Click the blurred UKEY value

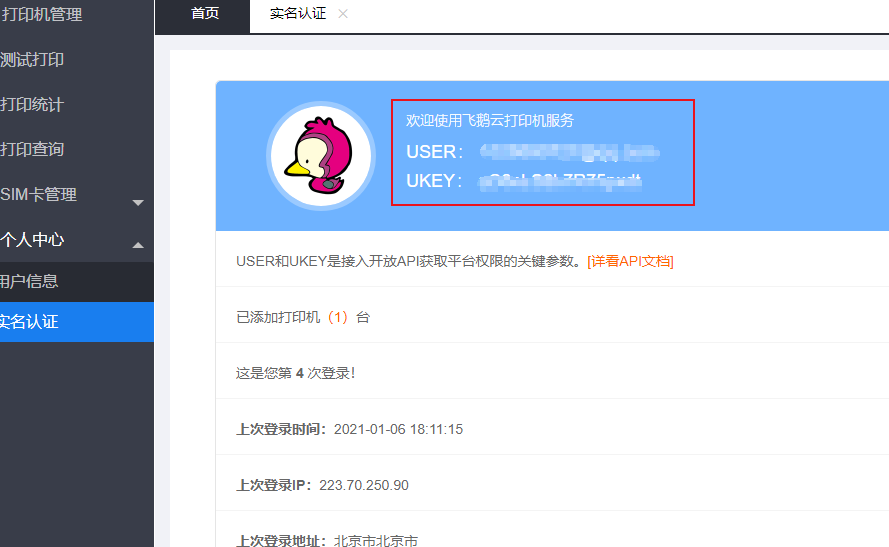coord(560,181)
